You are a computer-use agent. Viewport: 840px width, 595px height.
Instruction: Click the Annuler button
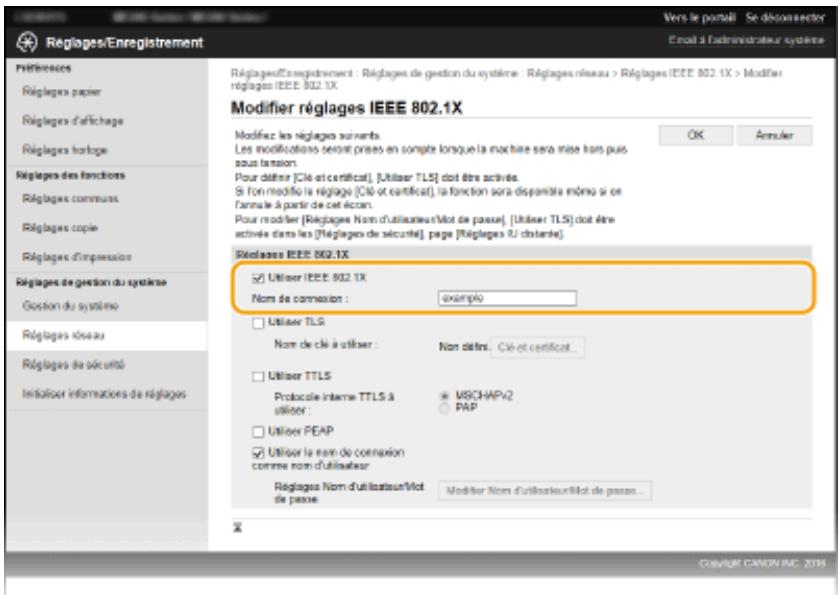tap(774, 135)
